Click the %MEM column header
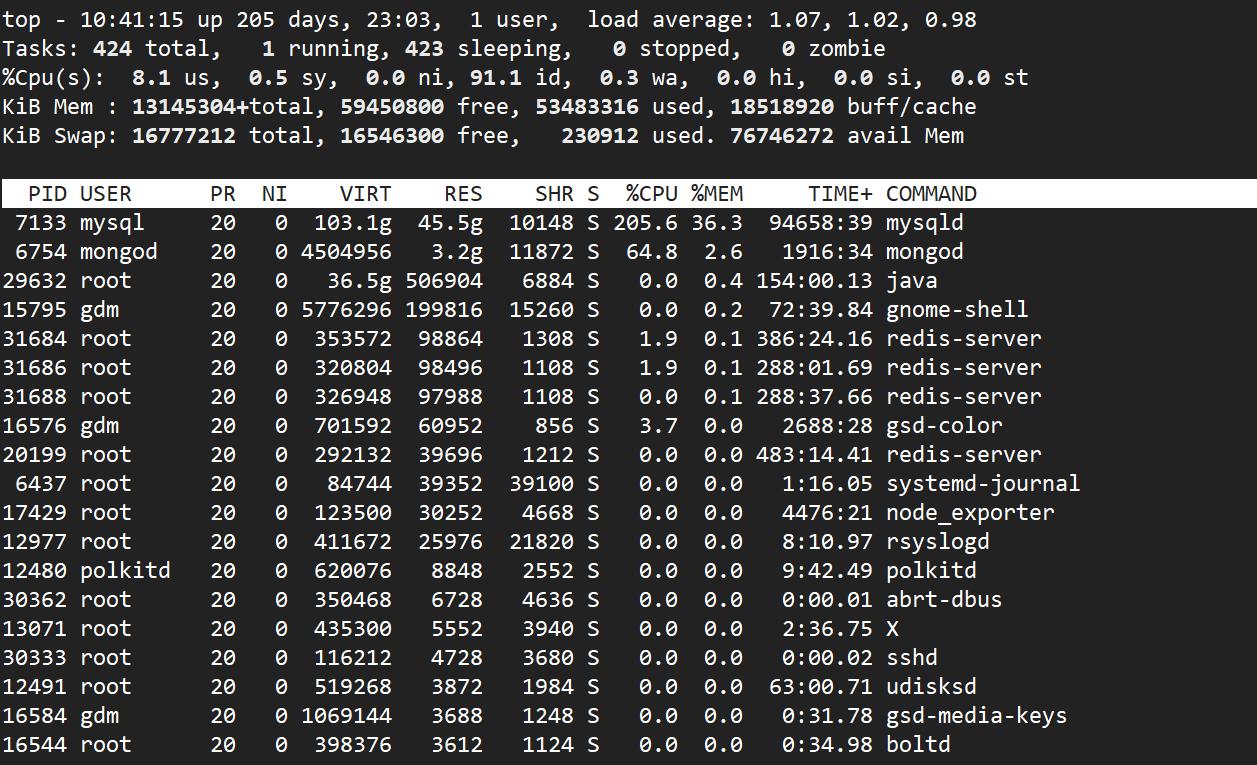The width and height of the screenshot is (1257, 765). (x=717, y=194)
